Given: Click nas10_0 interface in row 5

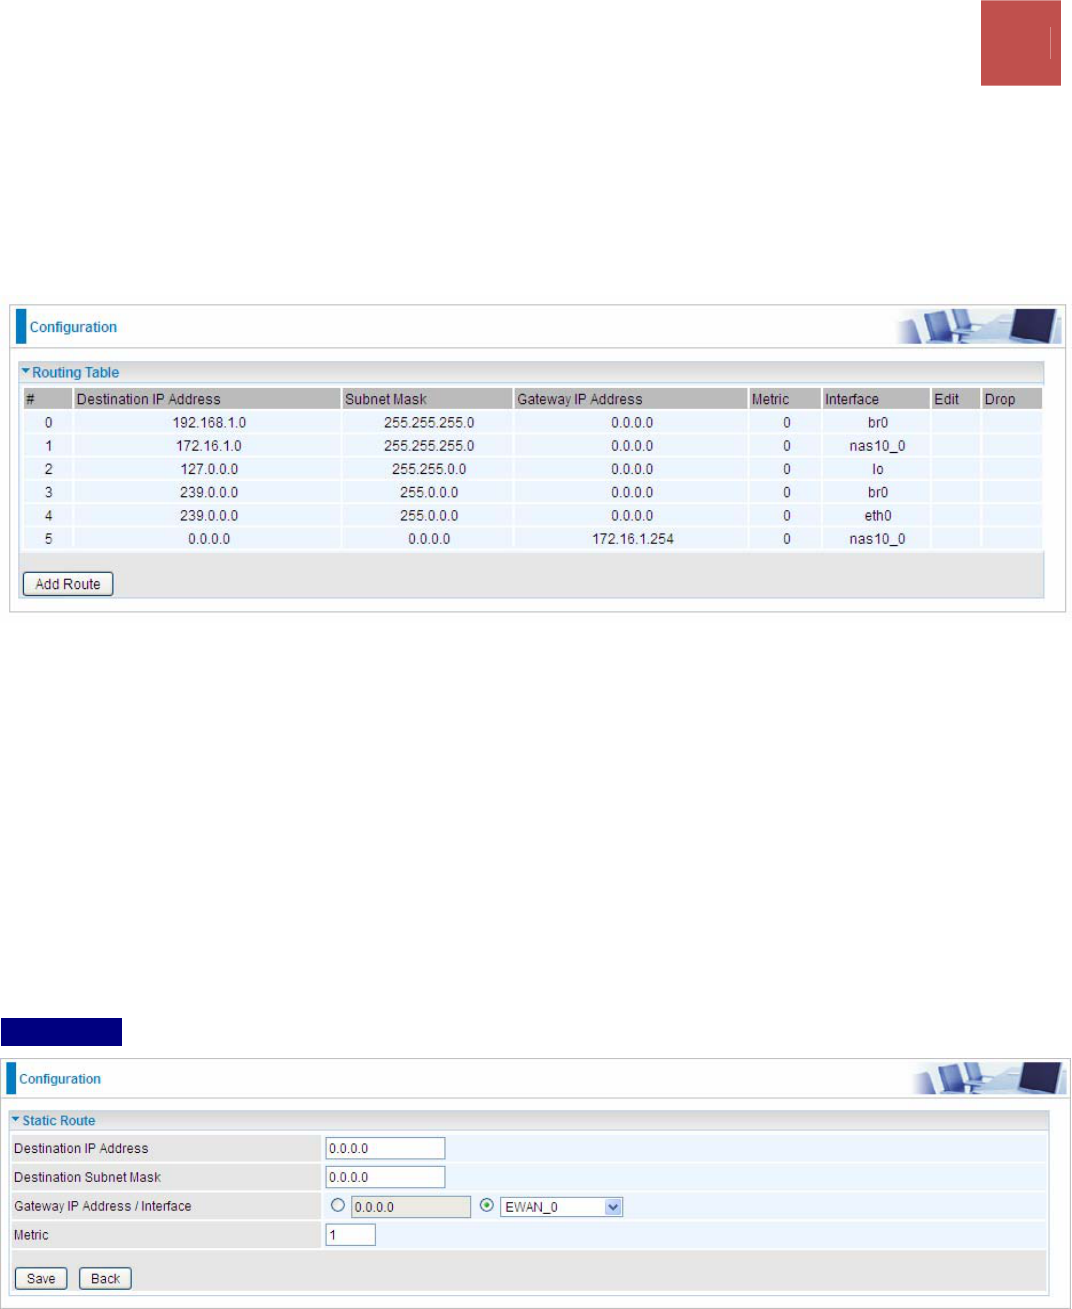Looking at the screenshot, I should 877,539.
